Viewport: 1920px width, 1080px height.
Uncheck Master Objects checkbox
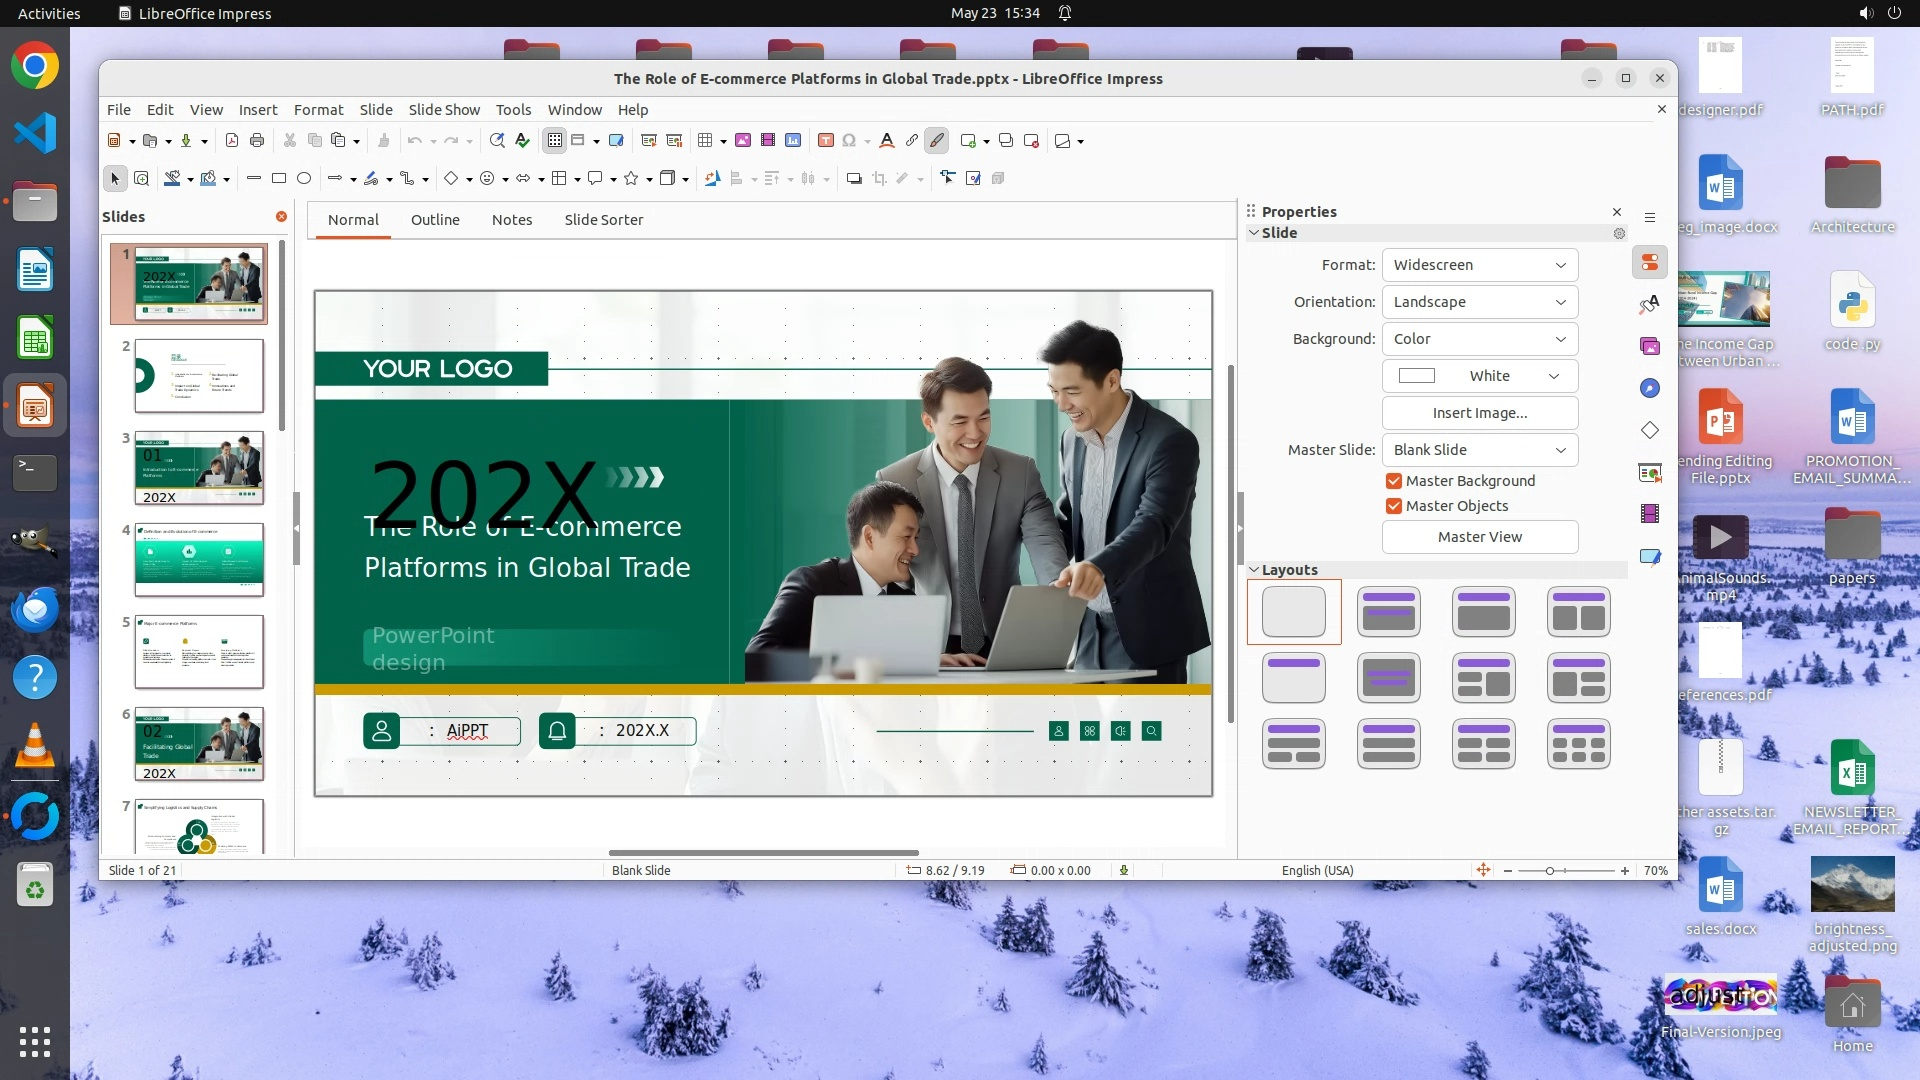coord(1394,506)
